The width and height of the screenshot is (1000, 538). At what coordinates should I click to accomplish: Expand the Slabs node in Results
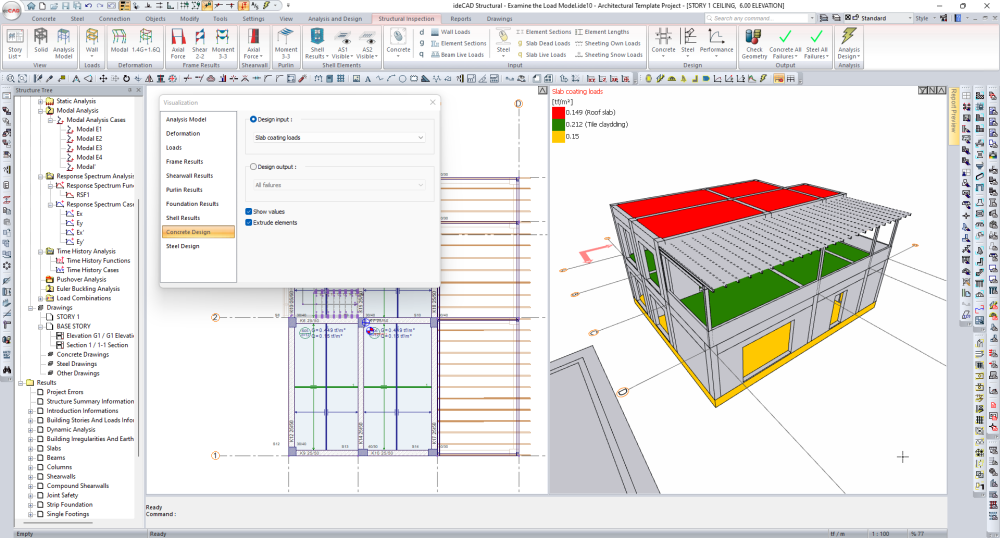pos(31,447)
